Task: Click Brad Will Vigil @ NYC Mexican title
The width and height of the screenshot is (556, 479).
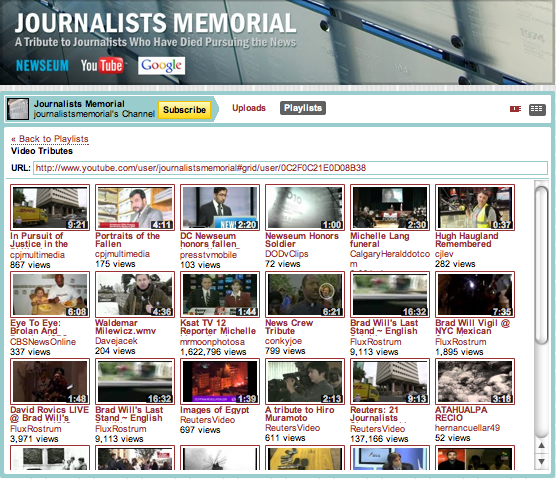Action: pyautogui.click(x=473, y=327)
